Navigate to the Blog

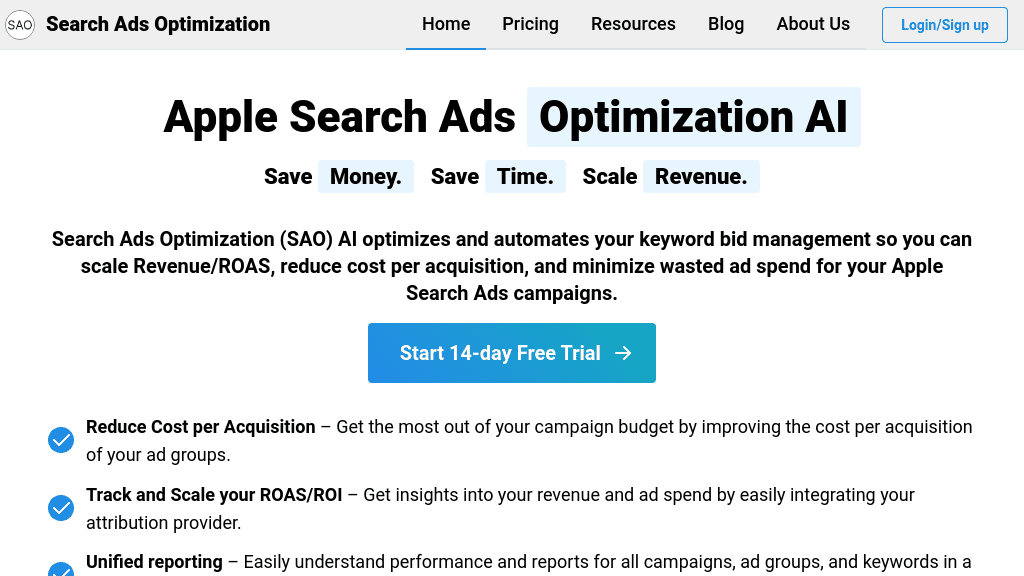[x=726, y=24]
